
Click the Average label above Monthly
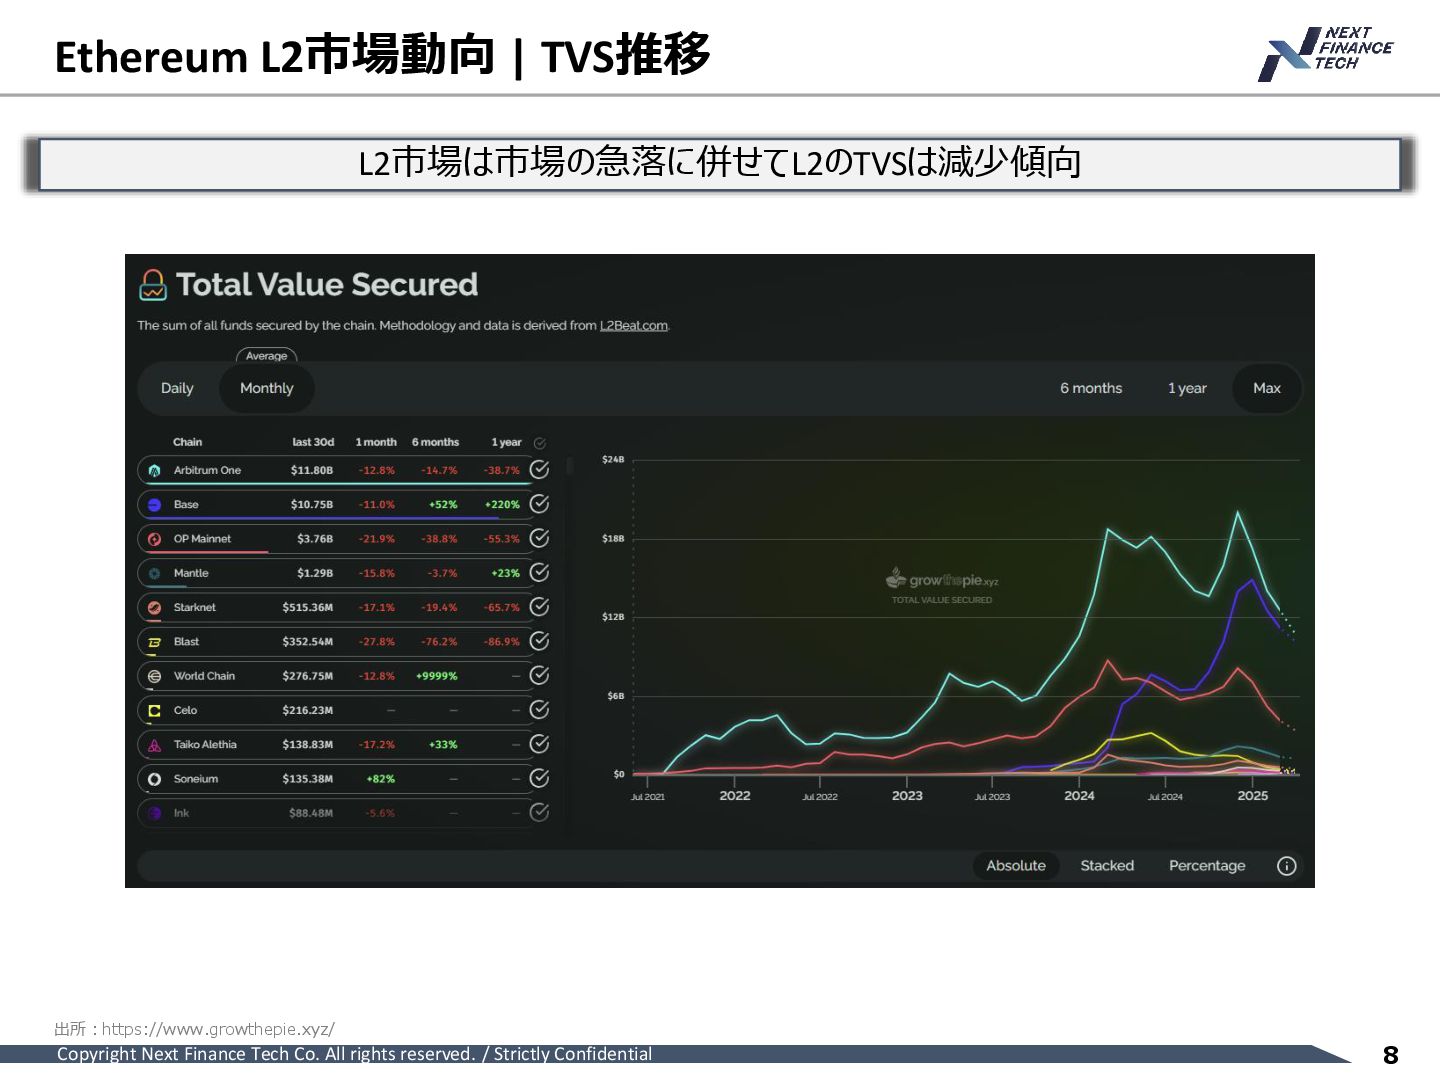coord(266,356)
